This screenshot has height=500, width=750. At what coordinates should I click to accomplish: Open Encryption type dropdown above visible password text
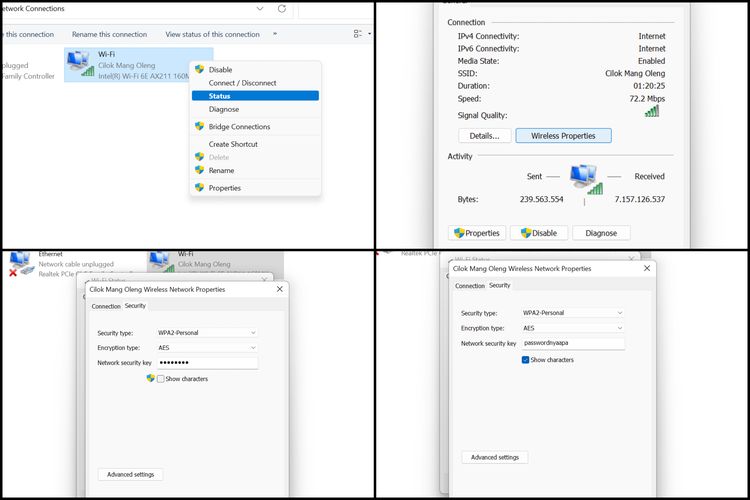click(572, 328)
